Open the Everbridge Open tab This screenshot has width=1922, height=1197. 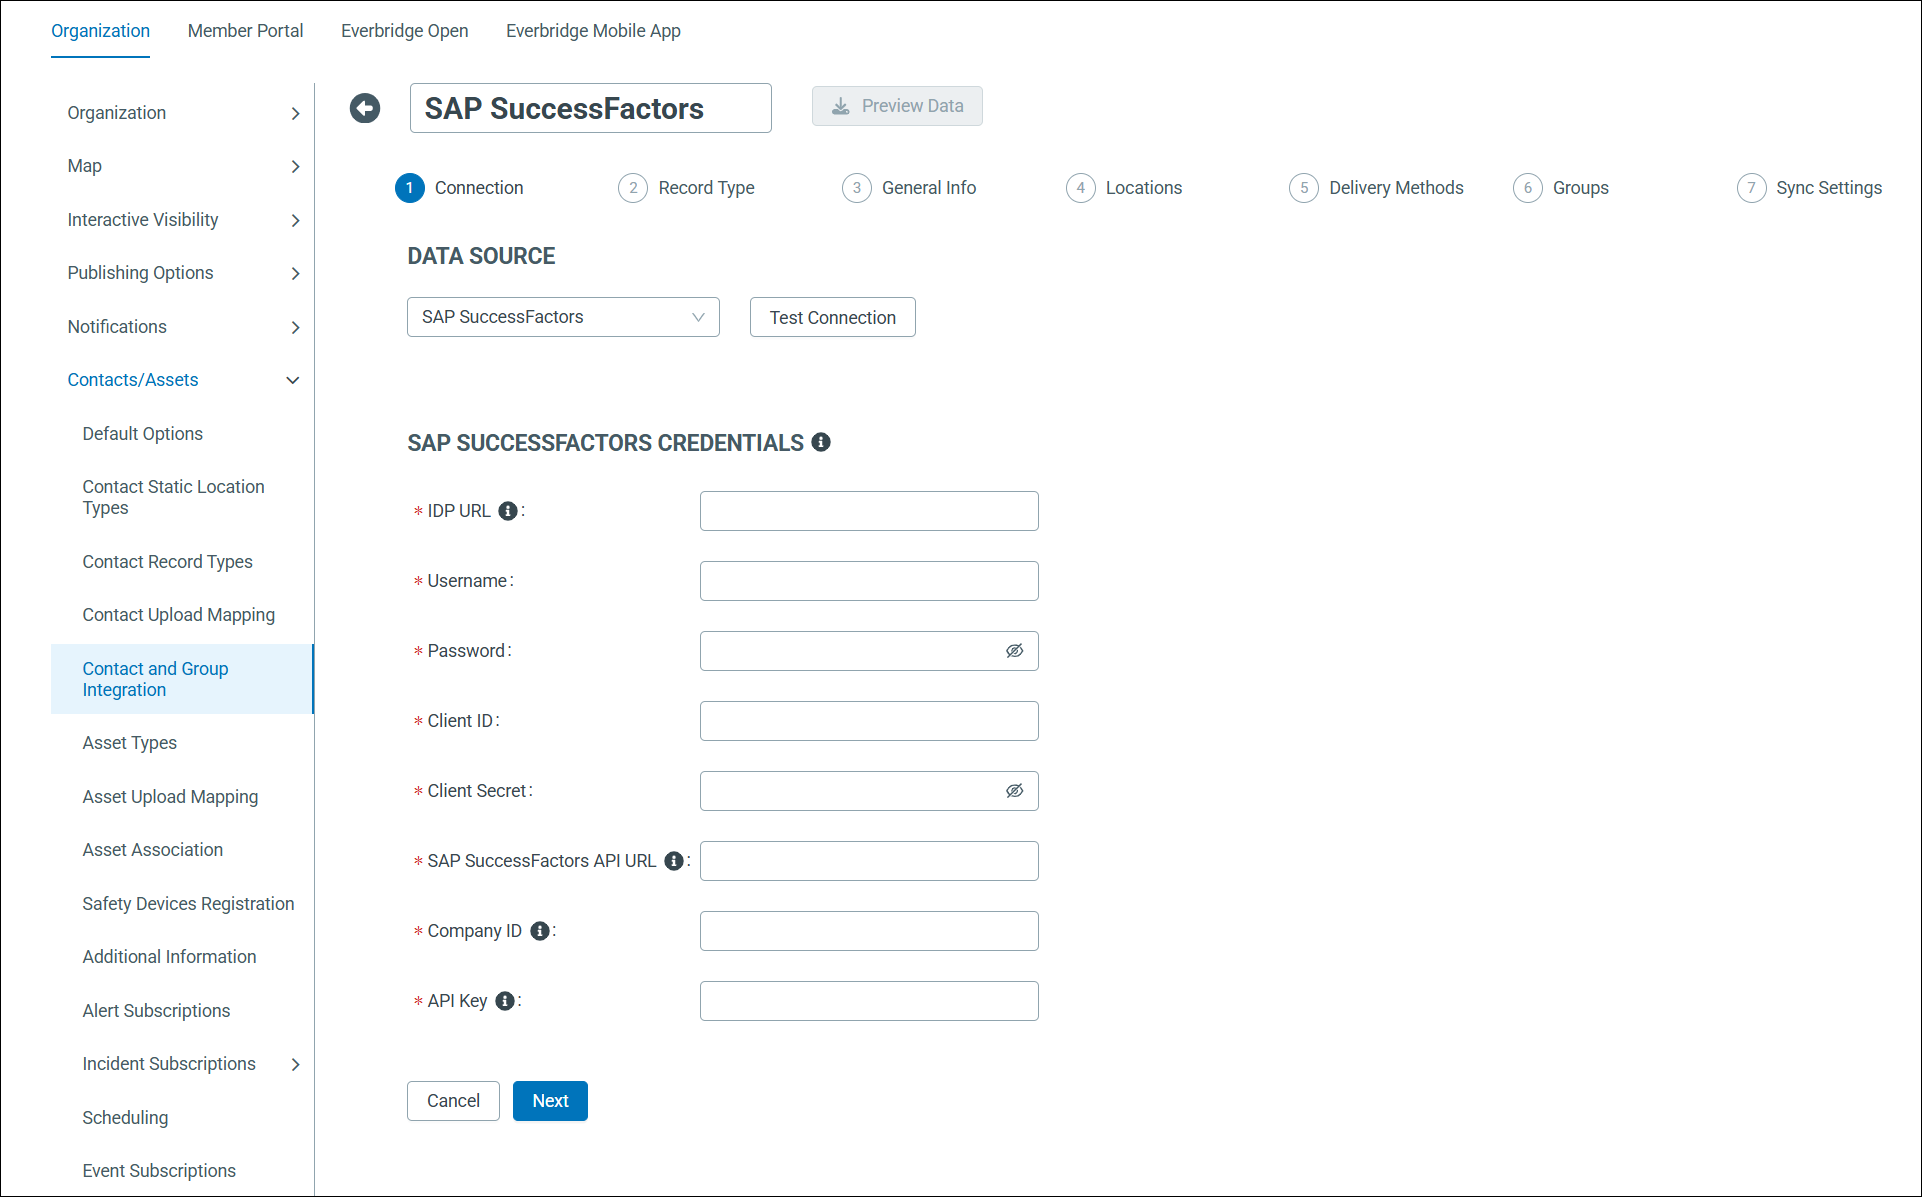pos(404,31)
